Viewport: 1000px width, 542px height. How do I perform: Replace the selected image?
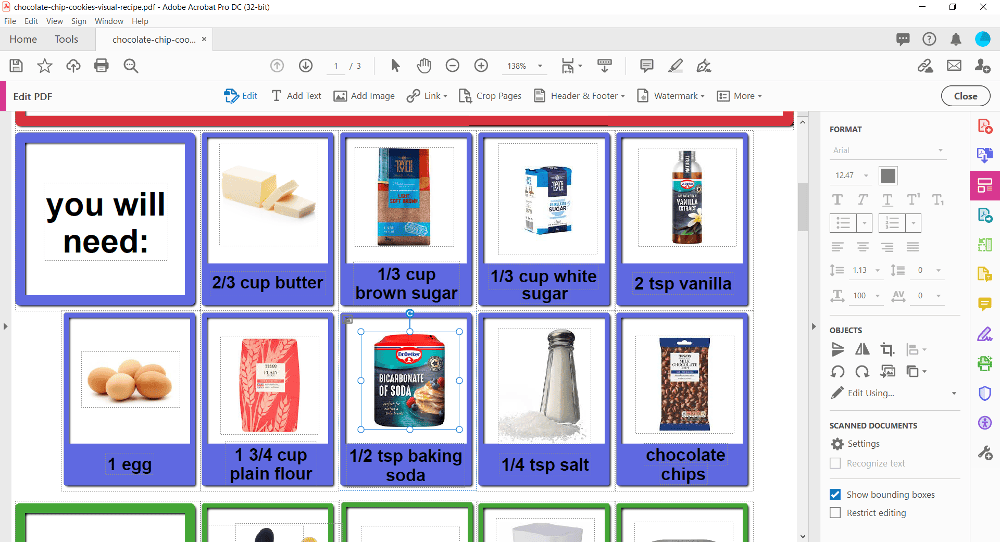887,372
